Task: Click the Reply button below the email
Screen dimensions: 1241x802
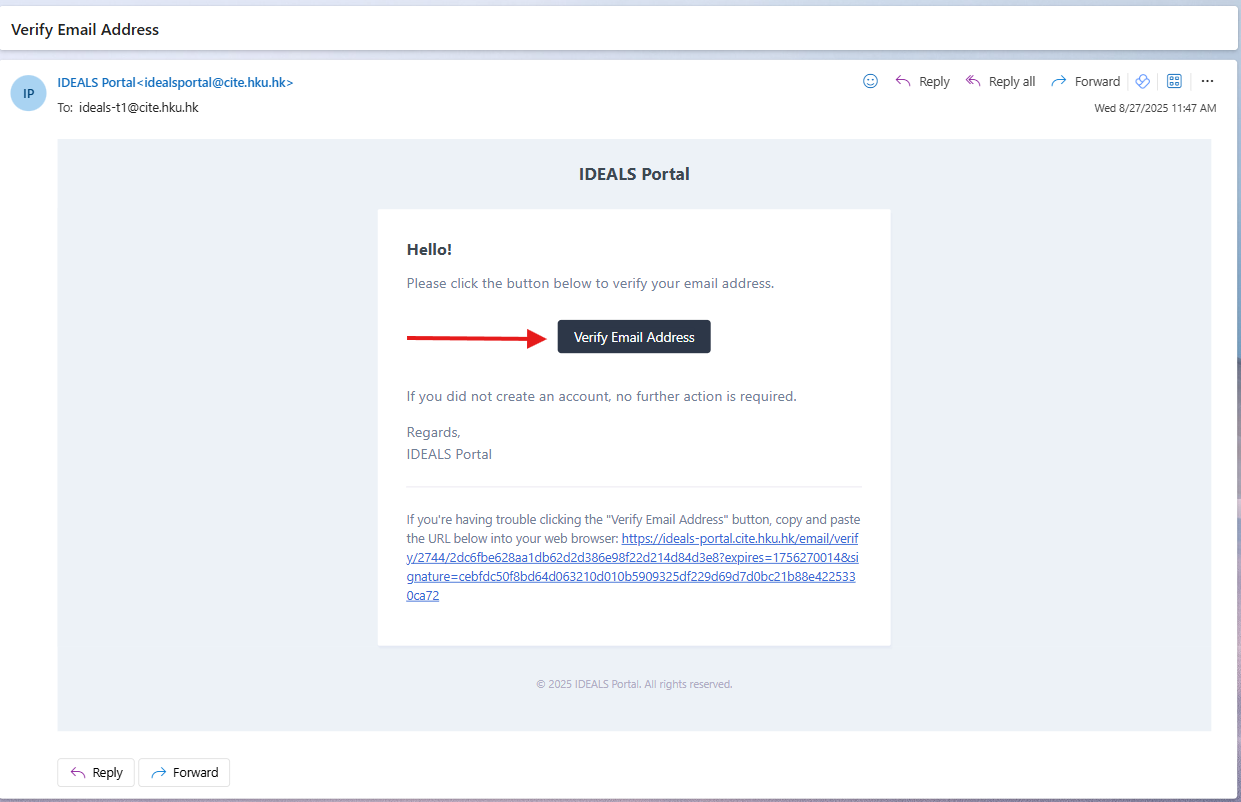Action: coord(96,772)
